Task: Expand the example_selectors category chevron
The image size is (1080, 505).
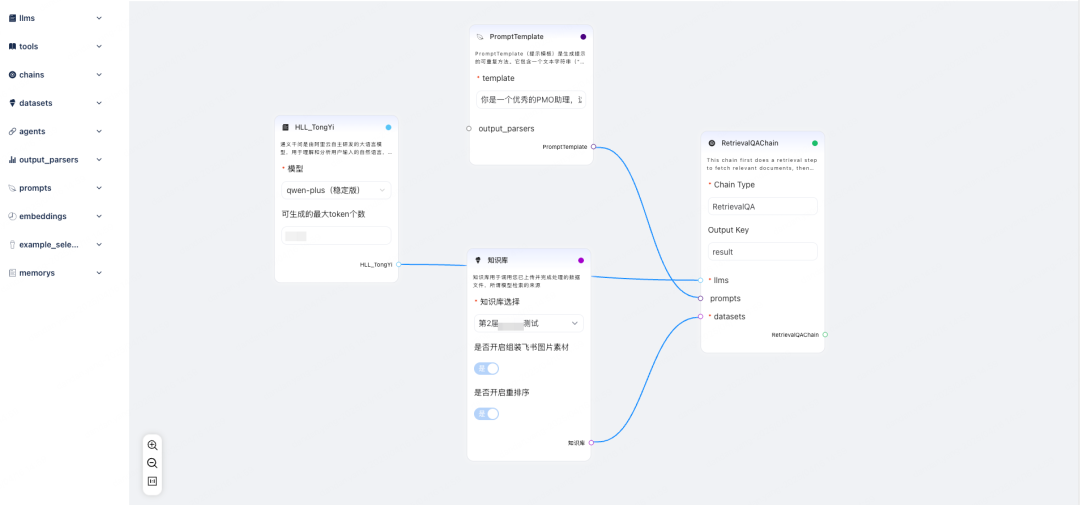Action: pos(99,244)
